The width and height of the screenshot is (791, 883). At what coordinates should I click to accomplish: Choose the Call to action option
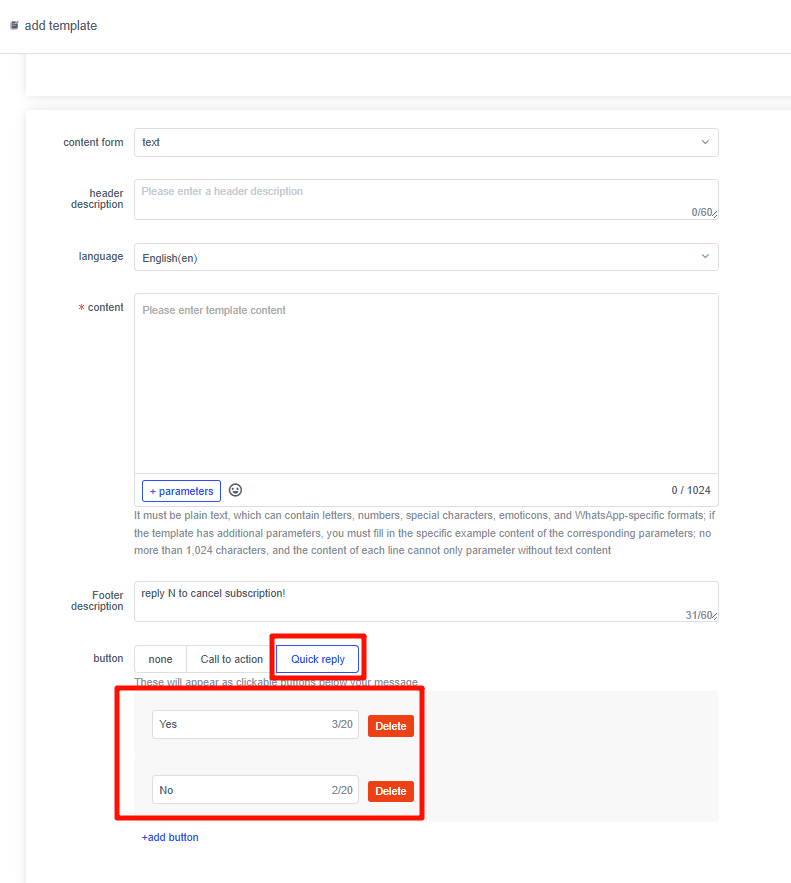point(231,659)
